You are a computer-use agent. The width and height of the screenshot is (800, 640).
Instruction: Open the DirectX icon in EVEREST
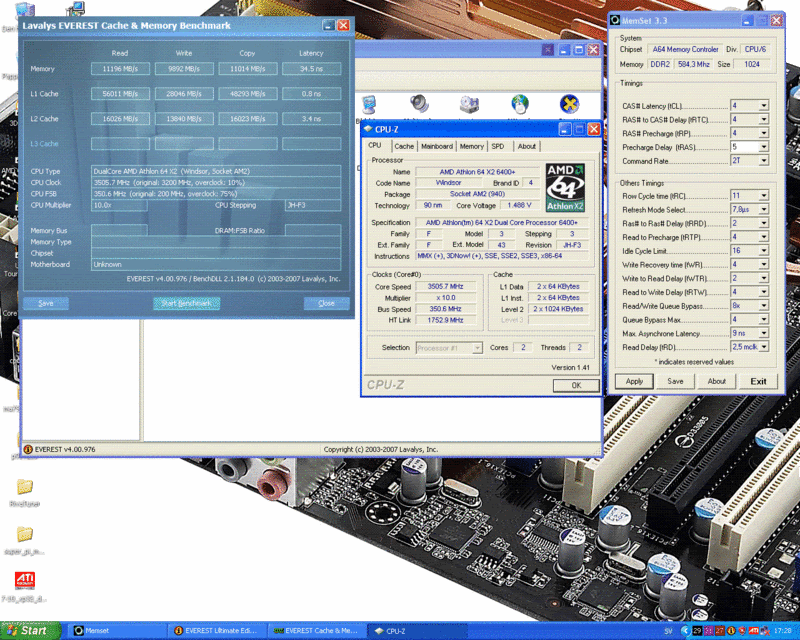pyautogui.click(x=569, y=104)
